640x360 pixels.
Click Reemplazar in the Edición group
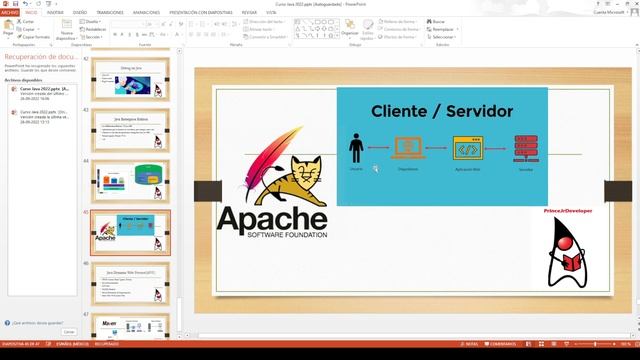click(x=442, y=29)
